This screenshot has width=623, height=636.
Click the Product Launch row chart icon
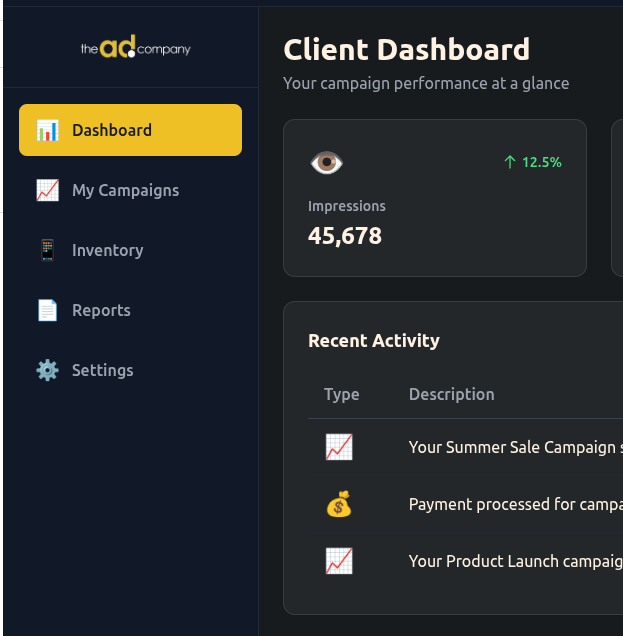click(339, 562)
